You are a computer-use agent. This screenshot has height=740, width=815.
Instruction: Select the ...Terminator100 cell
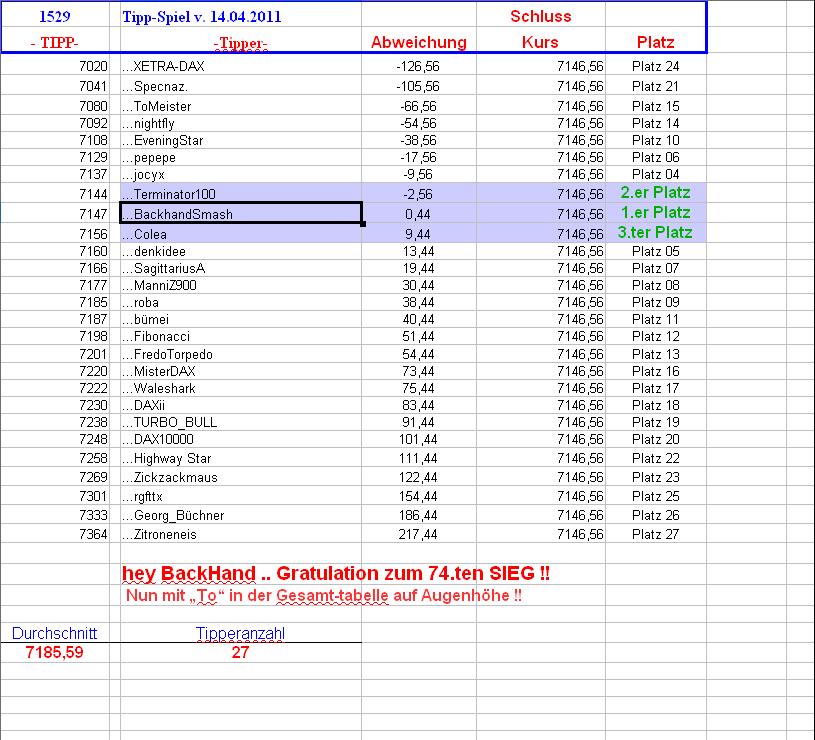click(x=241, y=193)
